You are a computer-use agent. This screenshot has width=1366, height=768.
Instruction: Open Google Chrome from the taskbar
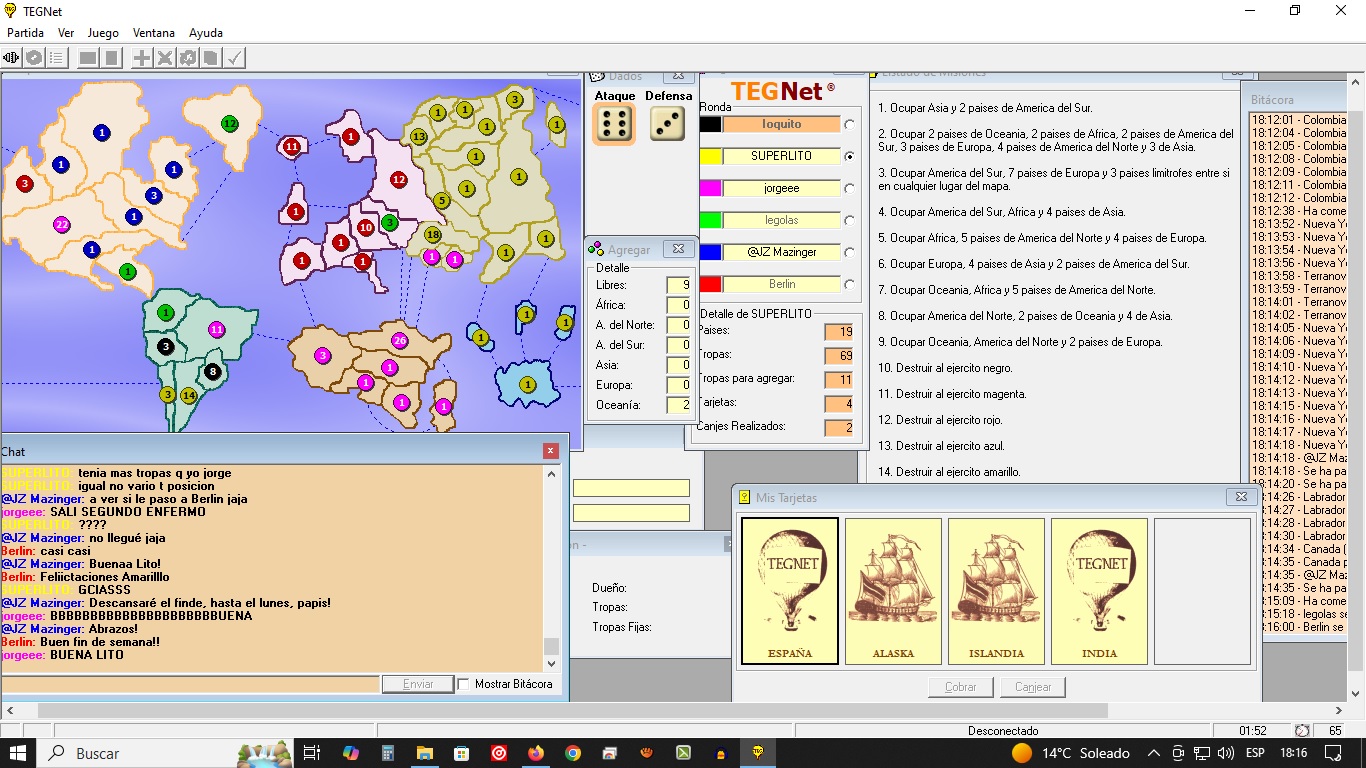tap(572, 753)
